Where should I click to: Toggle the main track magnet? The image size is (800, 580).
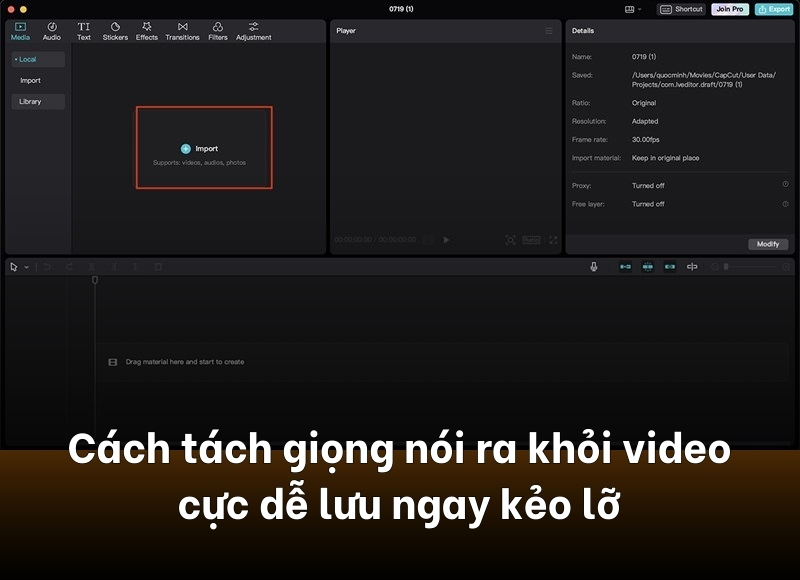coord(625,266)
